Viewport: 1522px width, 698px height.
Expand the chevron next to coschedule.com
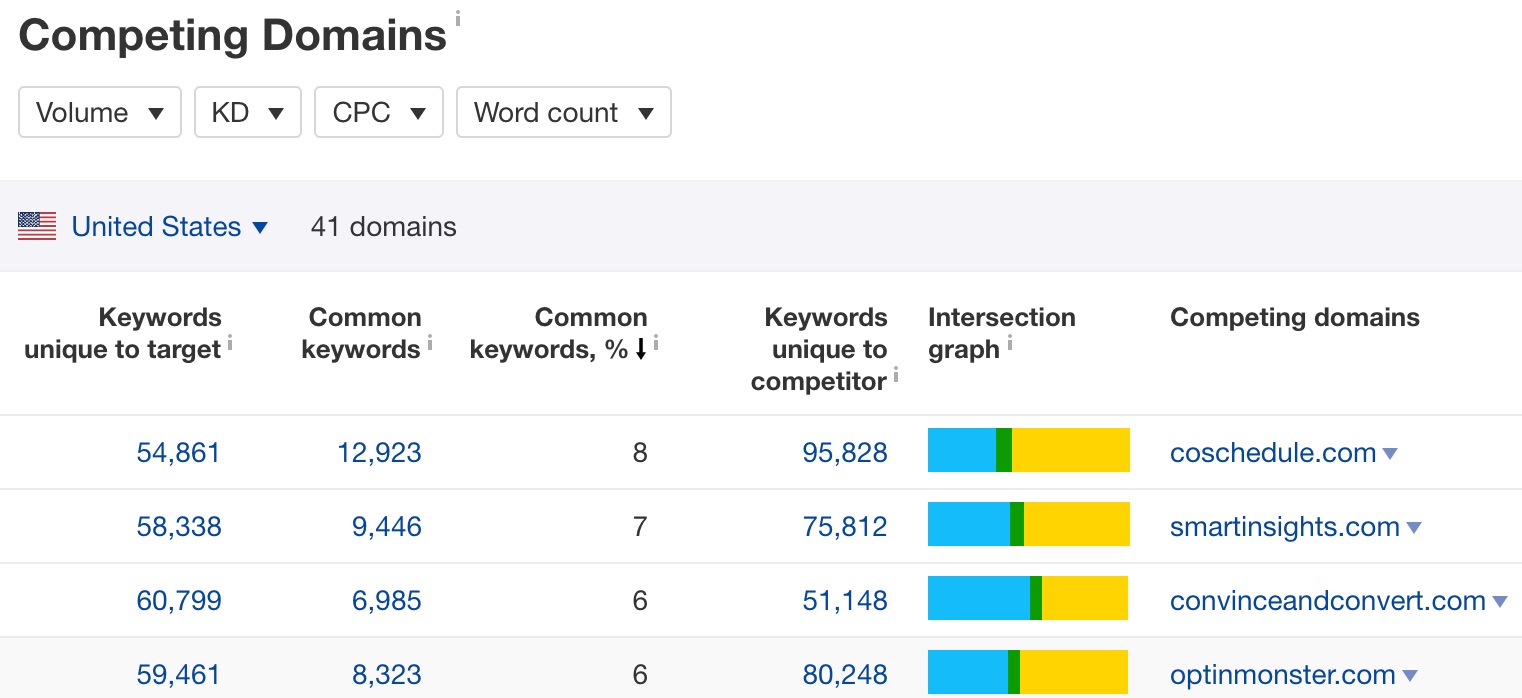pyautogui.click(x=1390, y=453)
